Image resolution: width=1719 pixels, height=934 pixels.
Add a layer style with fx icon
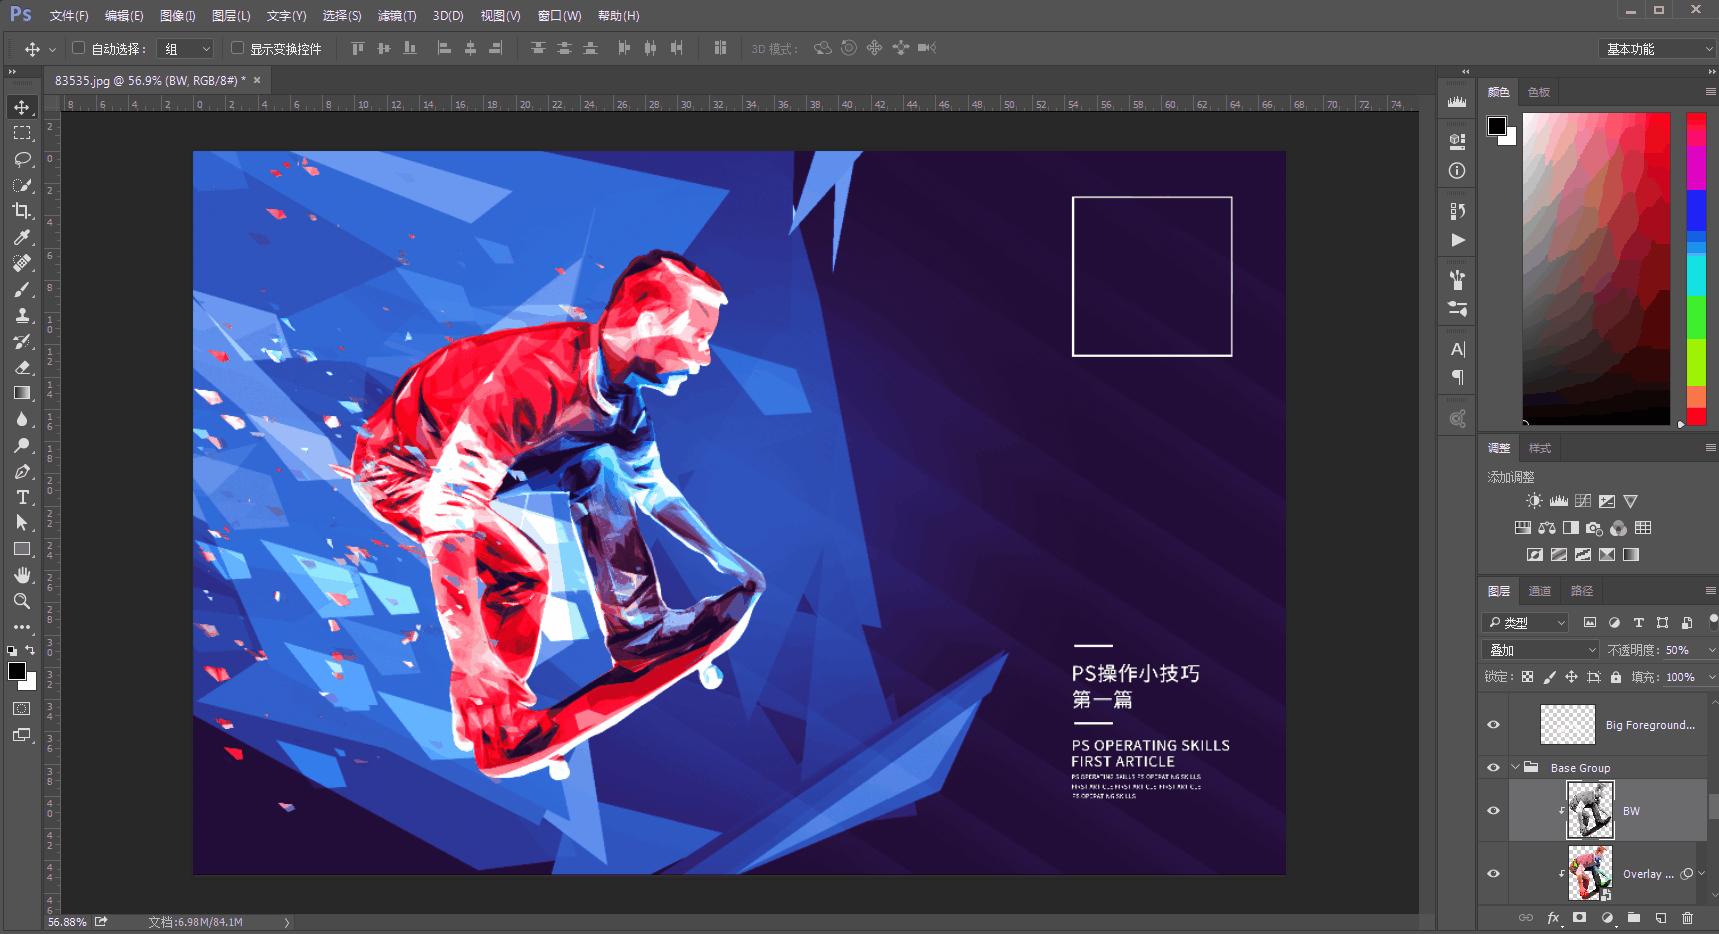(x=1553, y=917)
